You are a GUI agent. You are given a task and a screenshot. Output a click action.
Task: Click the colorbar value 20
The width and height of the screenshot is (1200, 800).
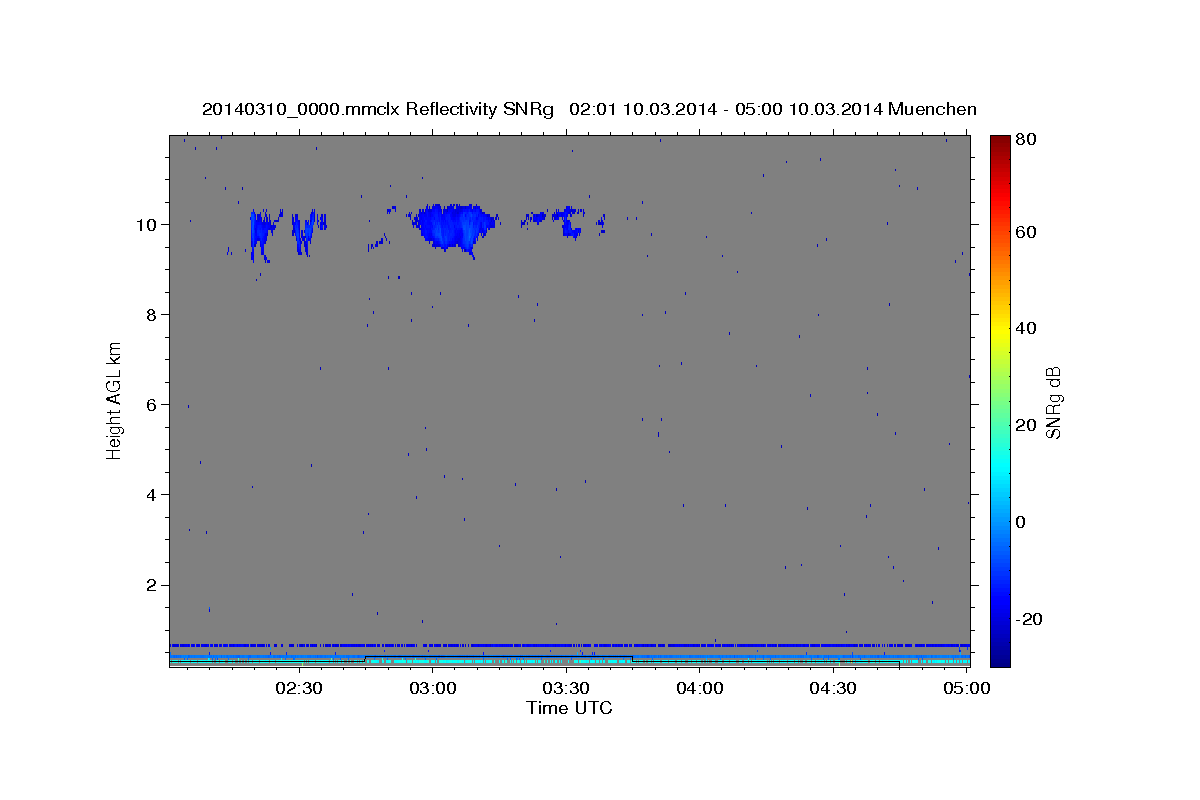(1025, 425)
